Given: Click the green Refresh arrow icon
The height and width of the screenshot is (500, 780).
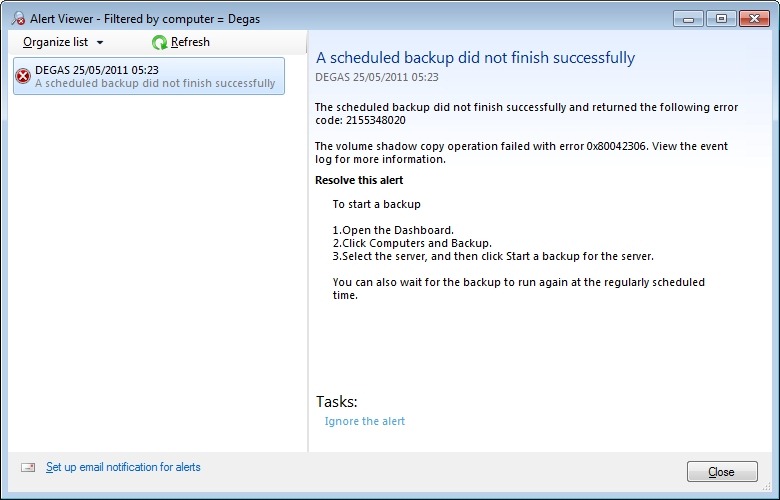Looking at the screenshot, I should [x=160, y=42].
